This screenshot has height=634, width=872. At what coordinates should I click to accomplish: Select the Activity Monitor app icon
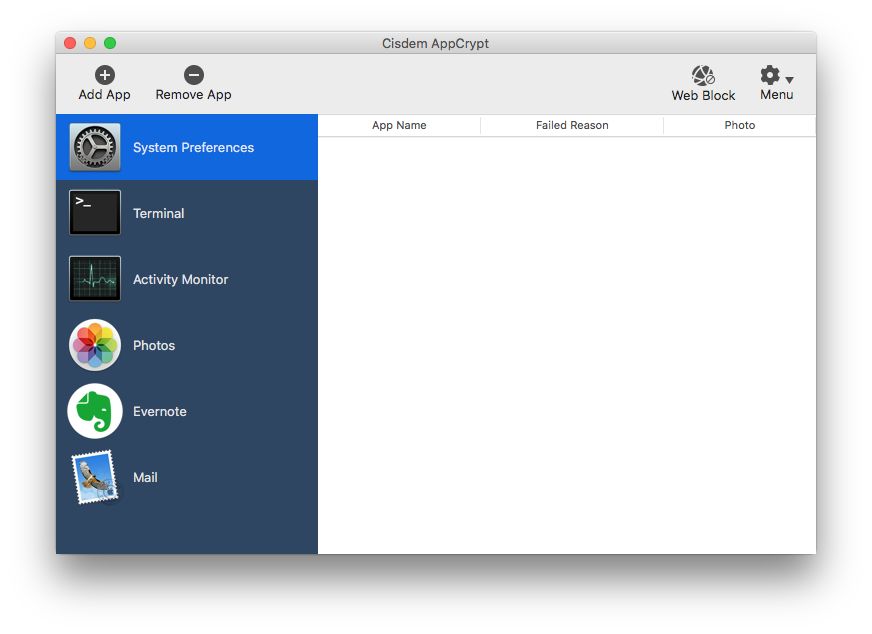pos(95,278)
